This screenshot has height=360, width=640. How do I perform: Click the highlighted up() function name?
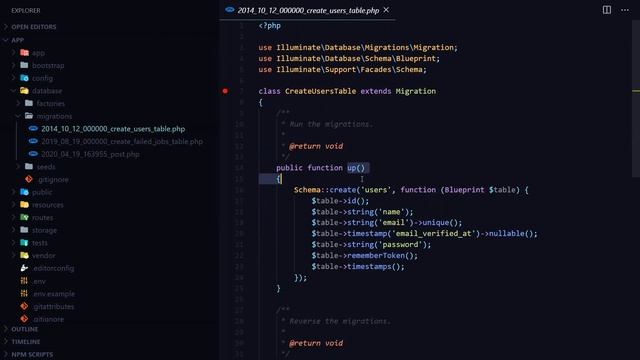356,168
